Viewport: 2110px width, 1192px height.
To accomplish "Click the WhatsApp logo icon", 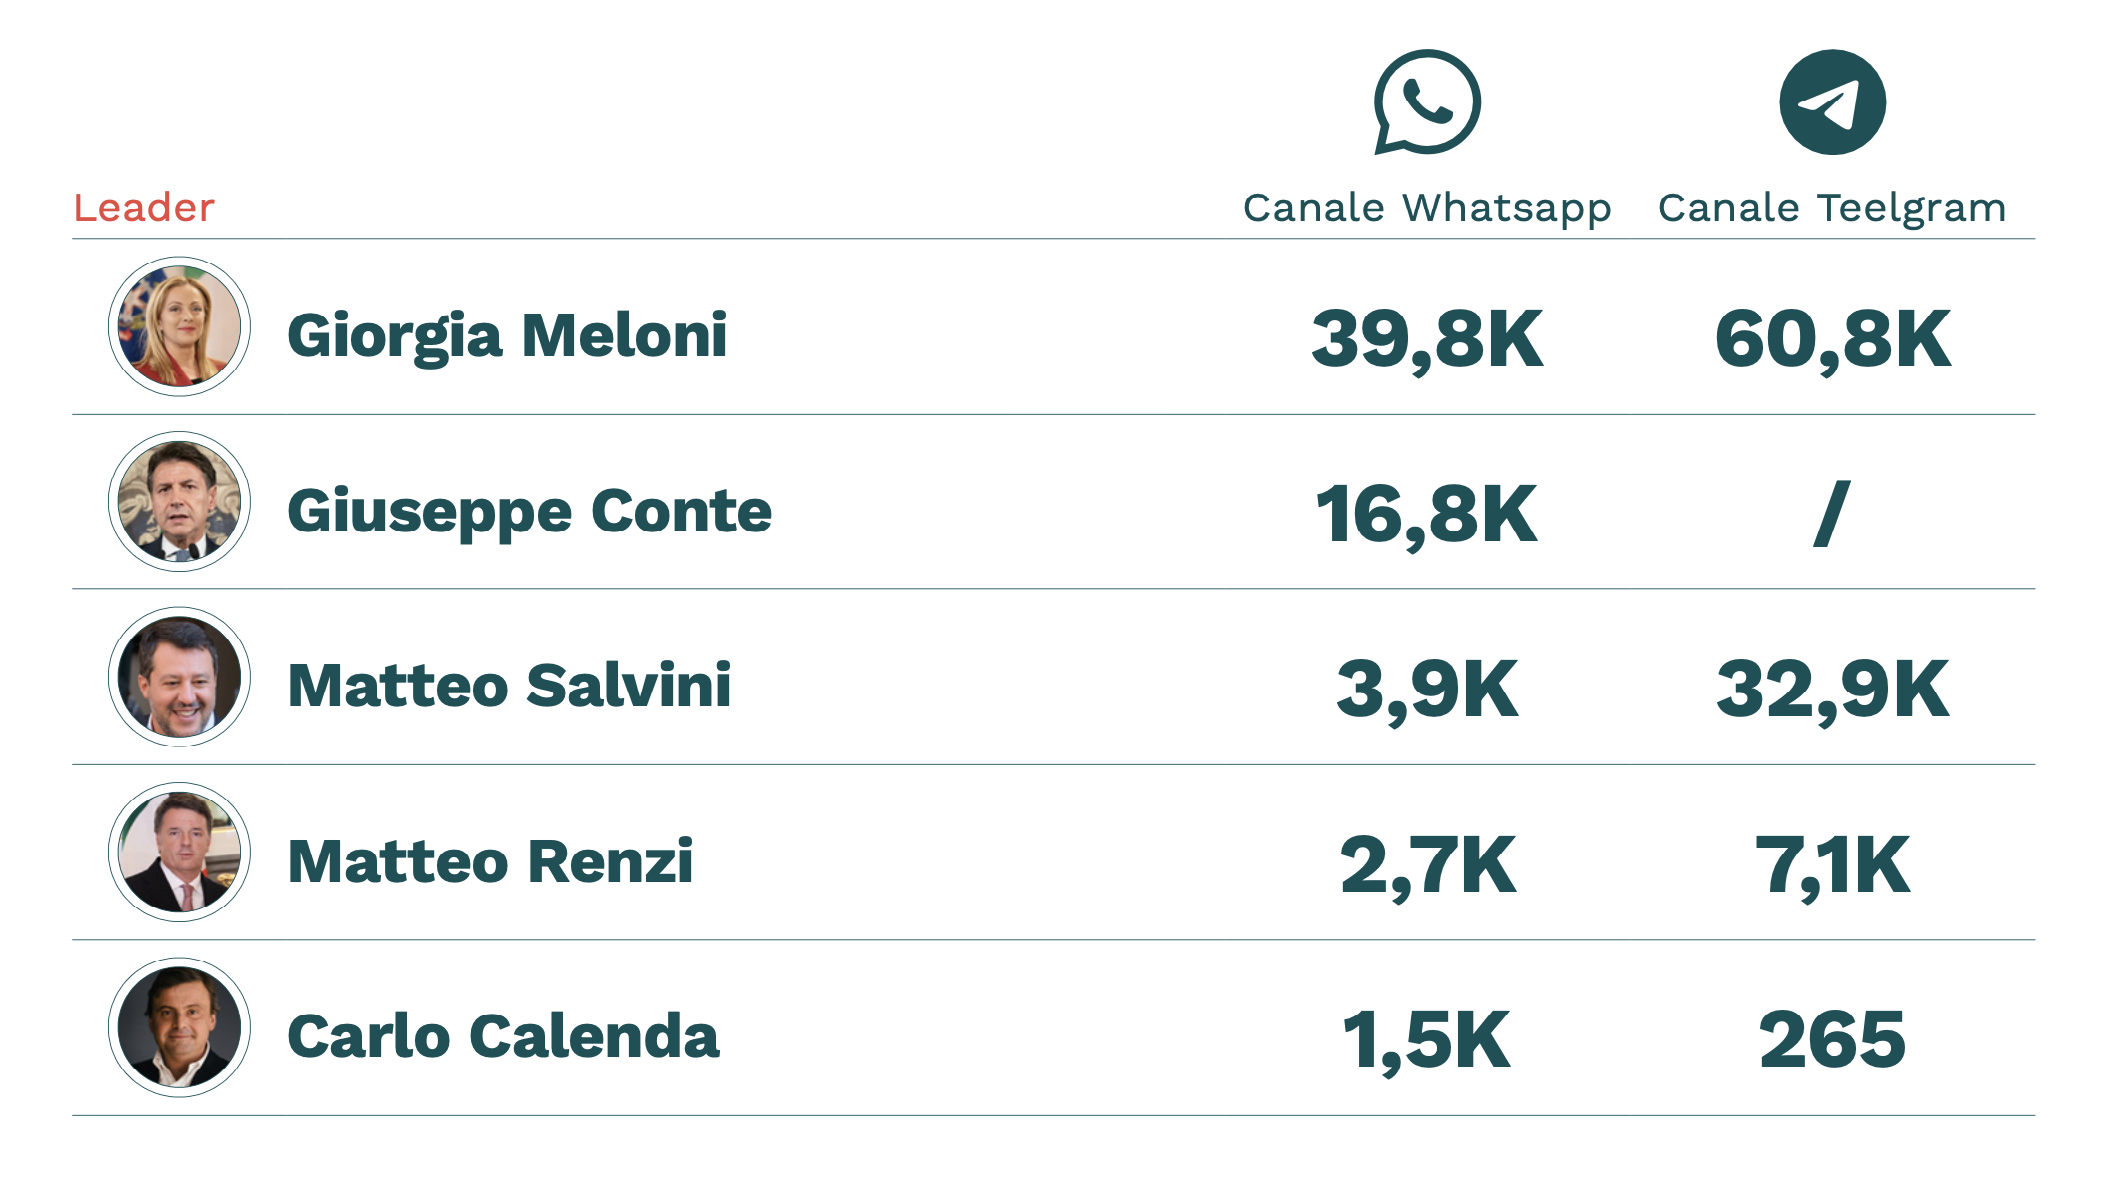I will 1427,102.
